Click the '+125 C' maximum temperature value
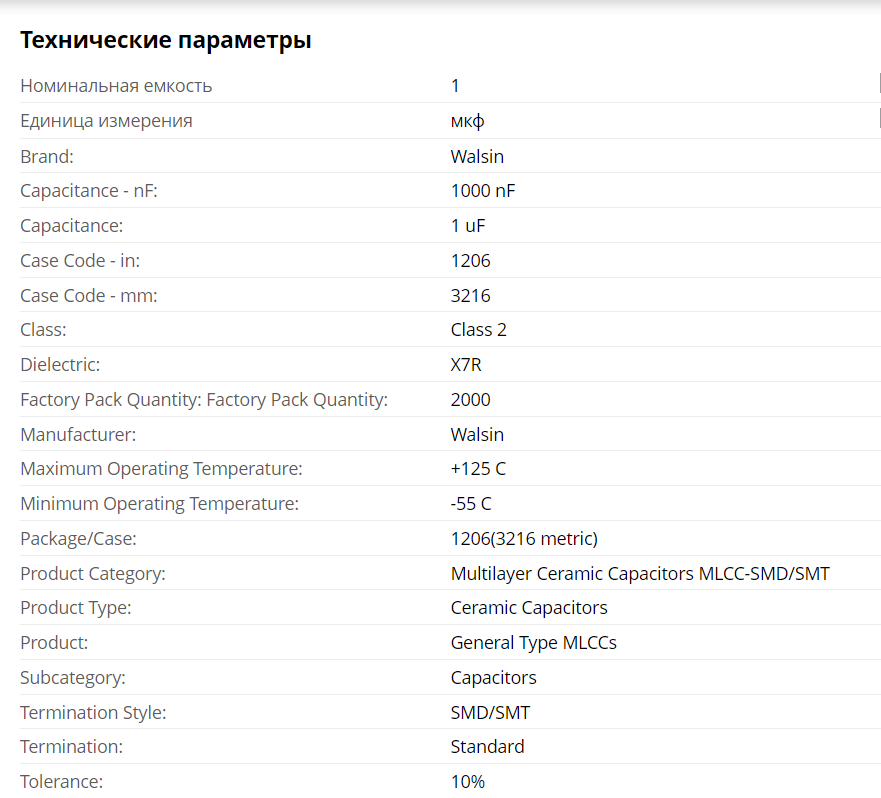 coord(478,469)
